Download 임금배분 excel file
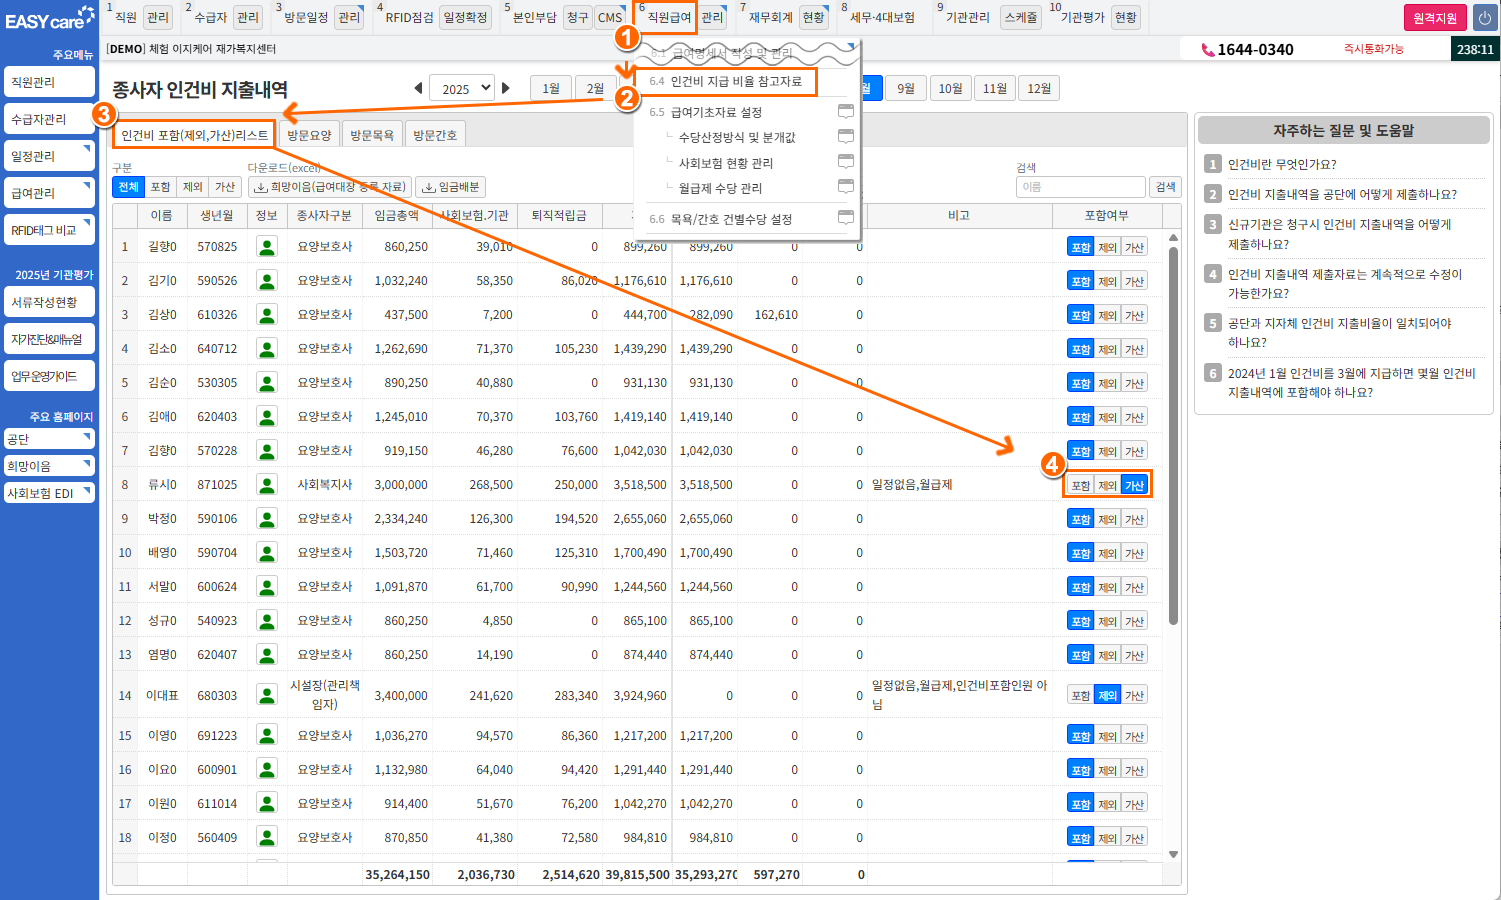The width and height of the screenshot is (1501, 900). [454, 187]
